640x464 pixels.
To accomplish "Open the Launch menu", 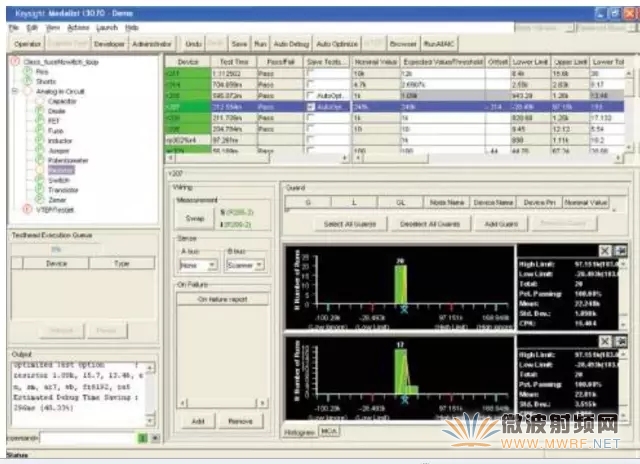I will 107,28.
